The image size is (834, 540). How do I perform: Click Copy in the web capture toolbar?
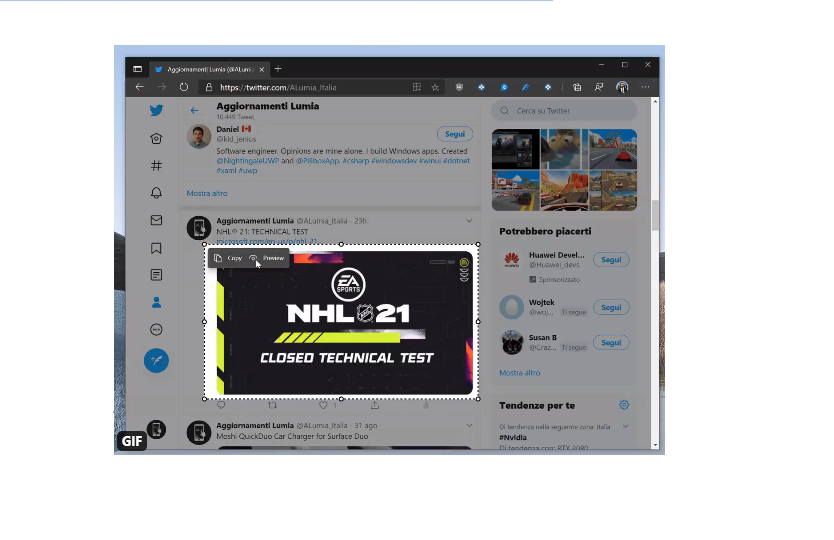click(x=229, y=258)
